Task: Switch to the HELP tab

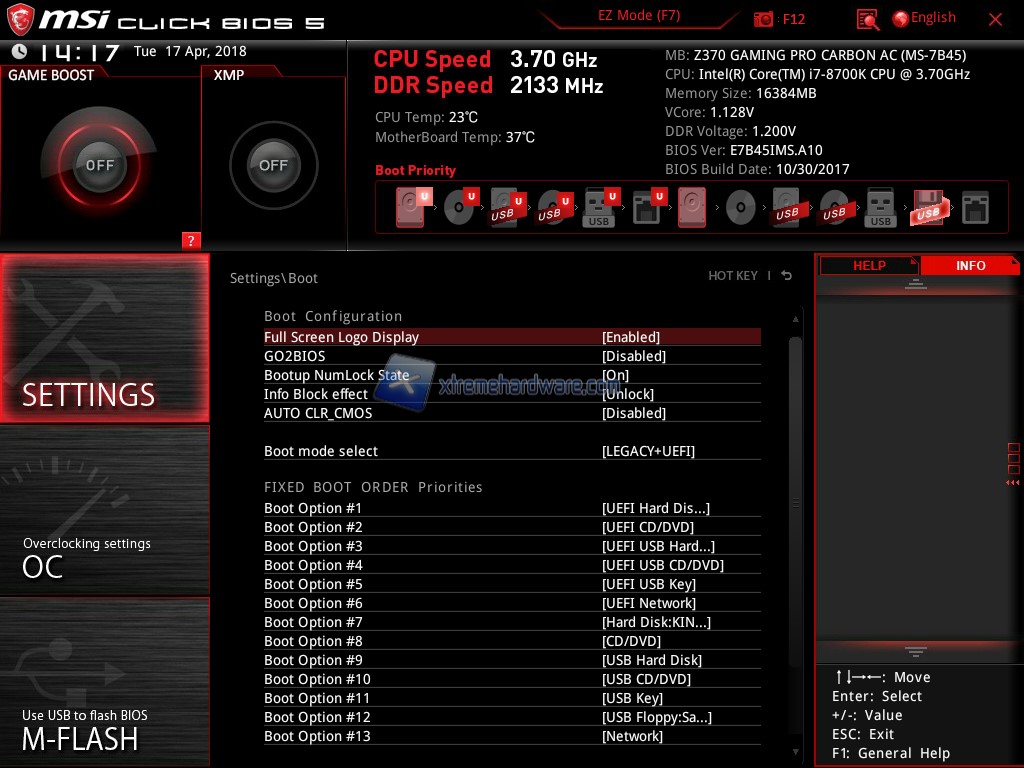Action: click(868, 265)
